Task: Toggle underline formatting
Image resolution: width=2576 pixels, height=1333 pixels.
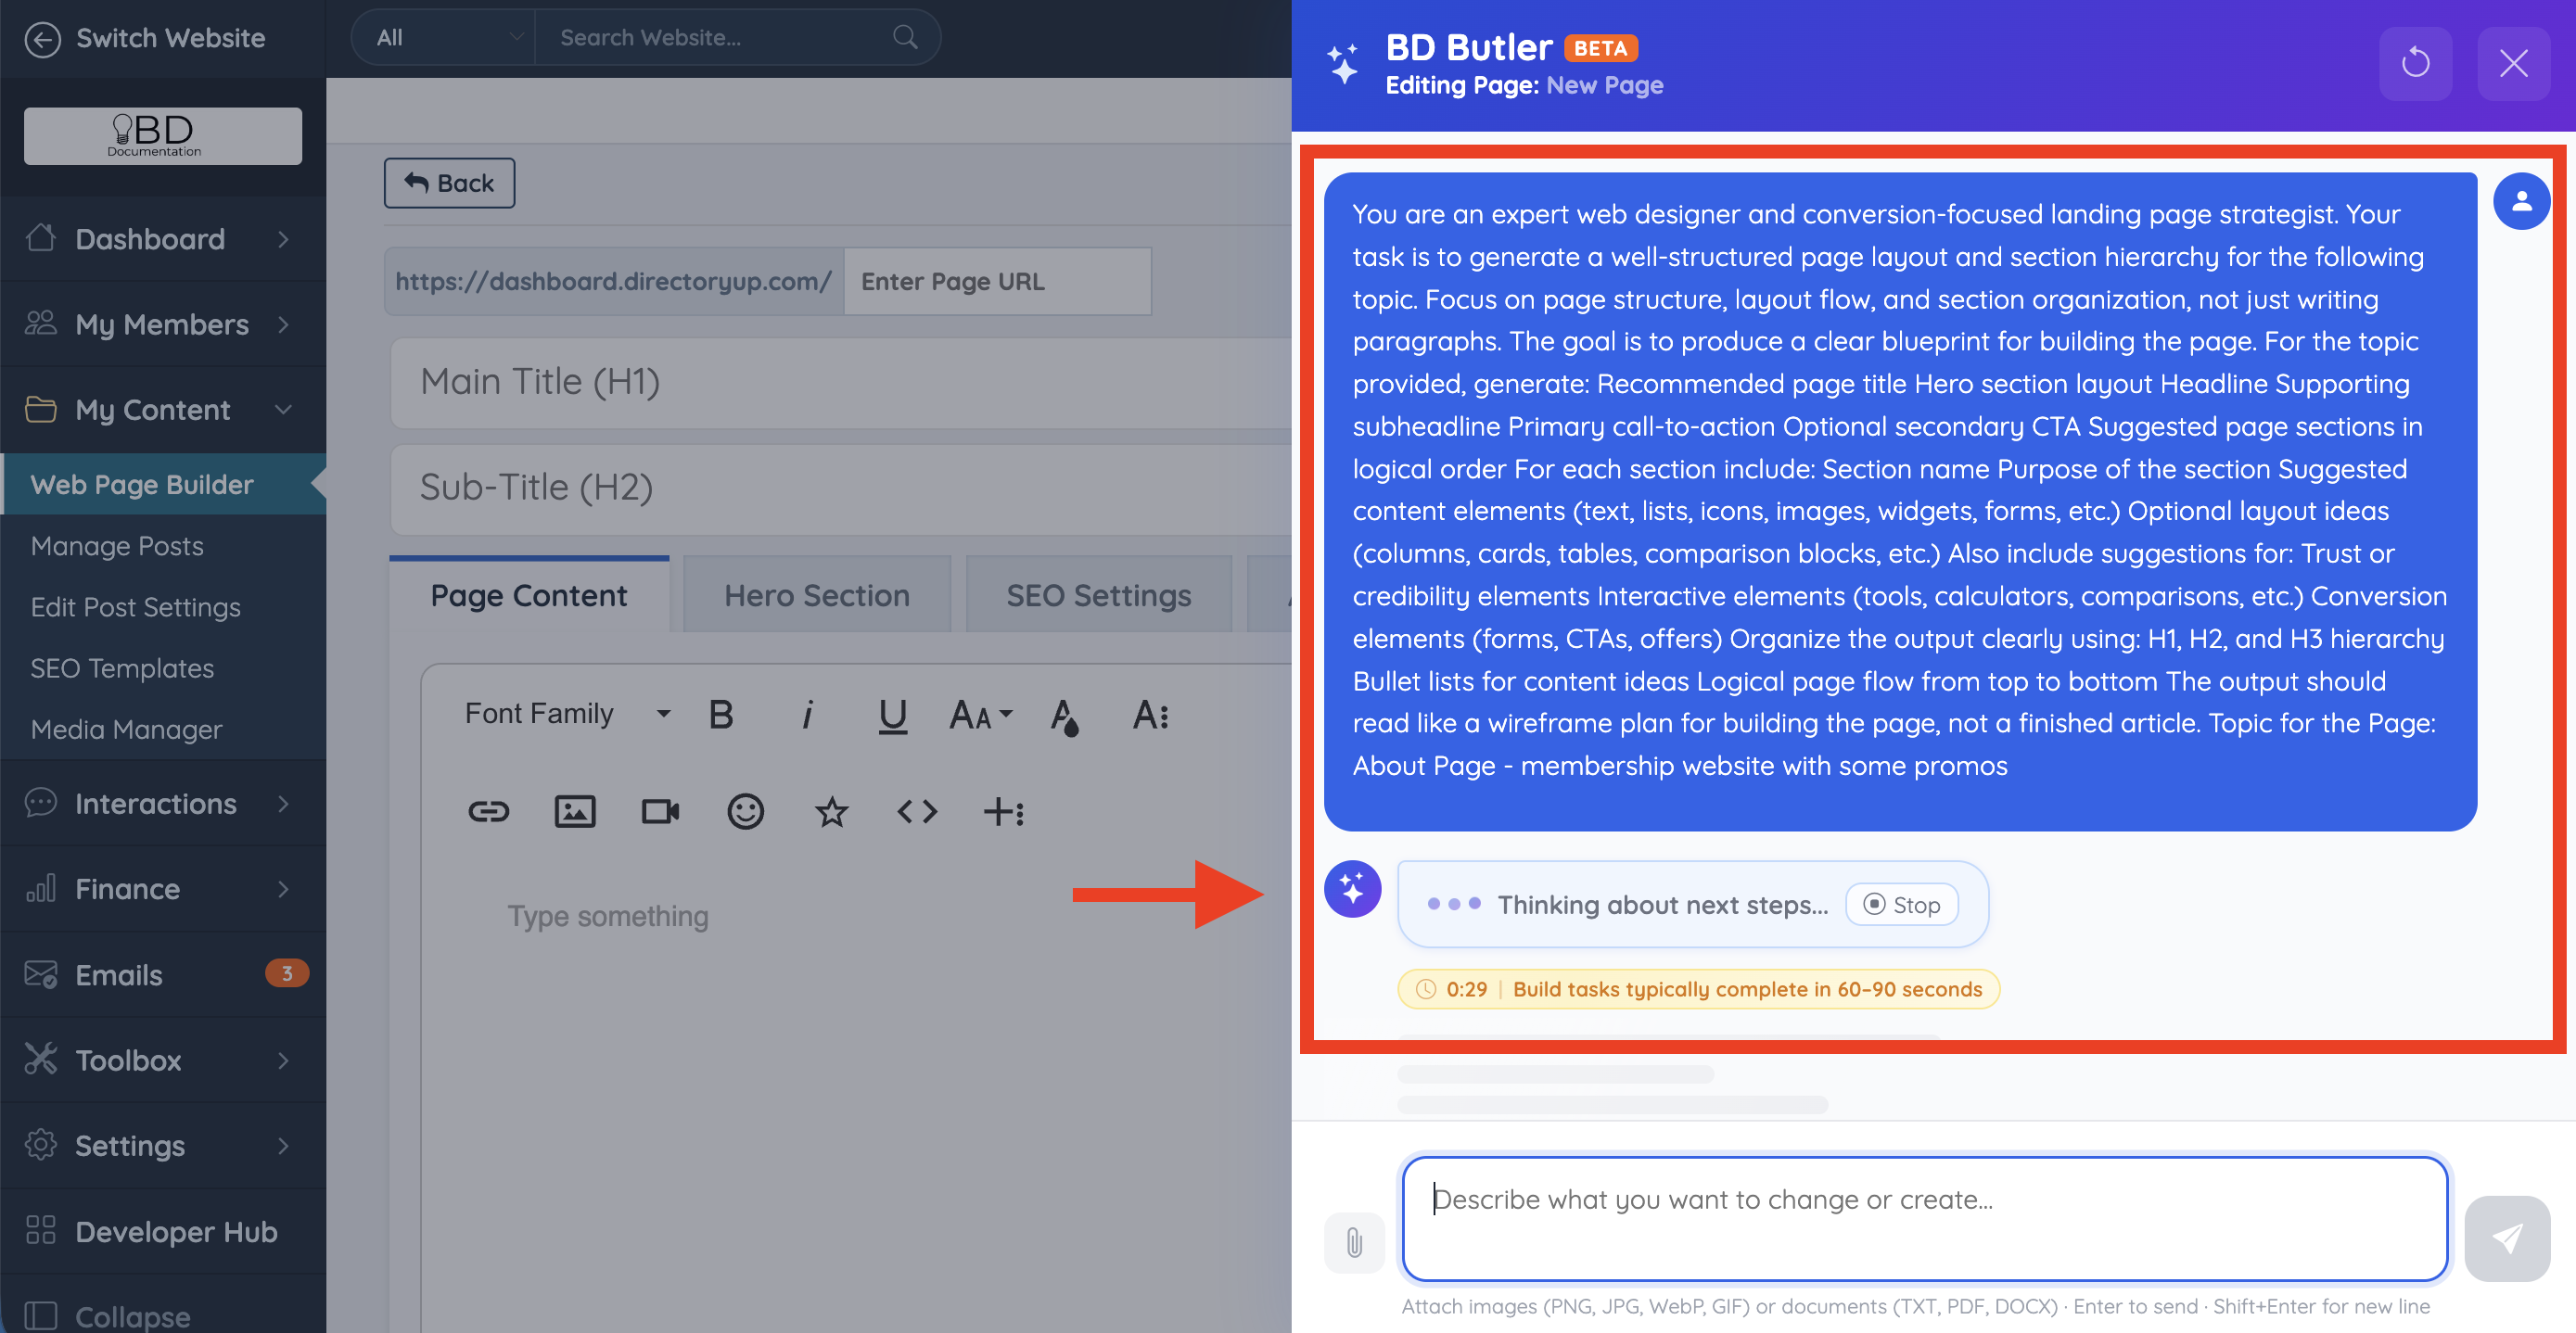Action: tap(892, 714)
